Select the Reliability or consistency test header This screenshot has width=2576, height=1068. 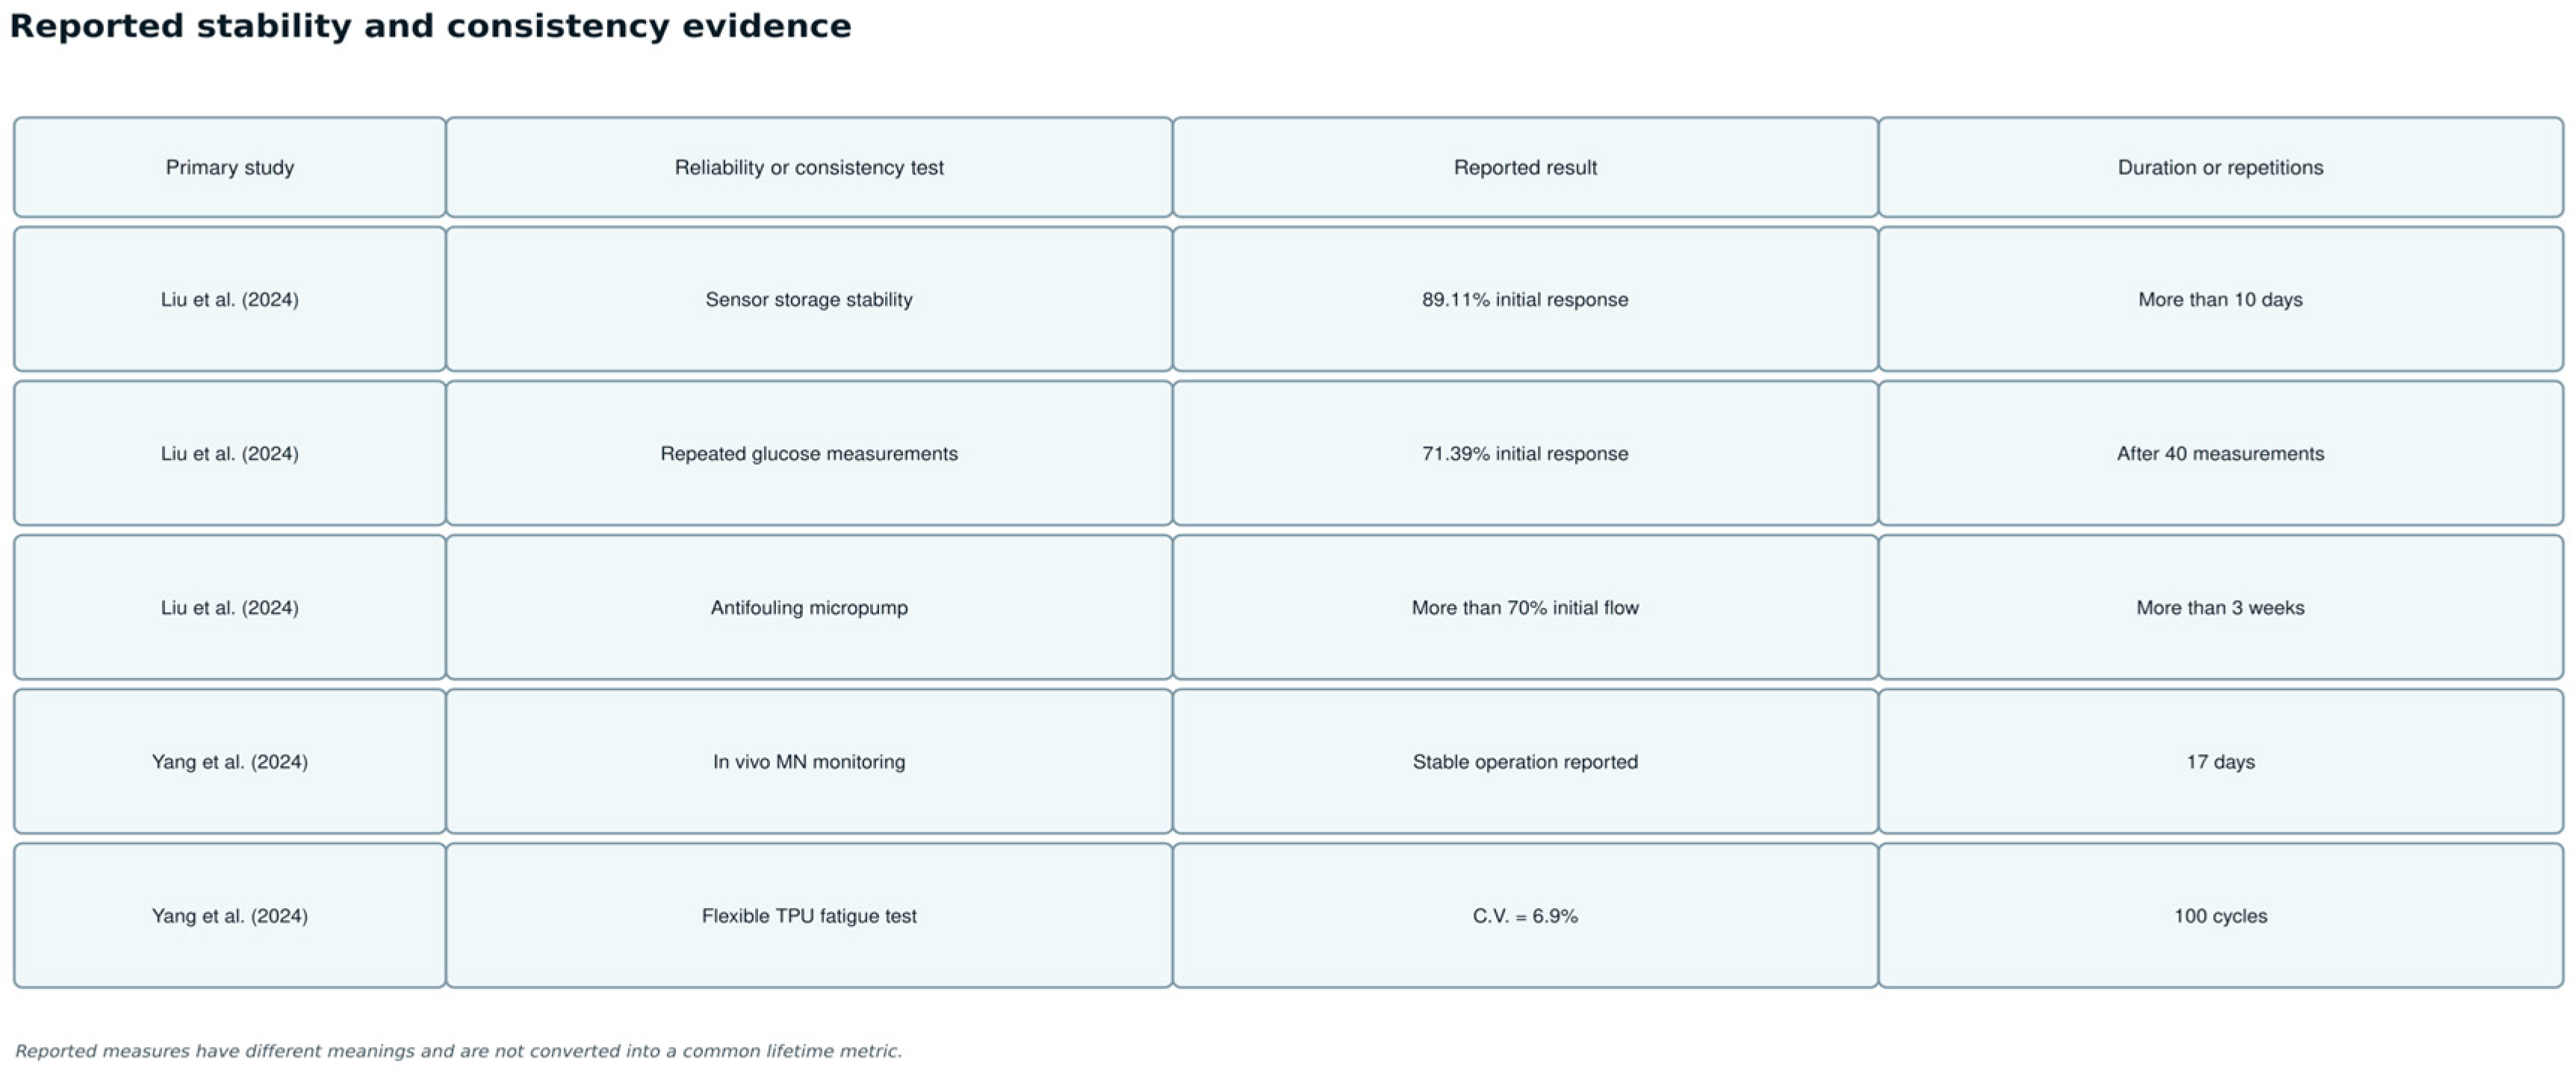coord(808,167)
